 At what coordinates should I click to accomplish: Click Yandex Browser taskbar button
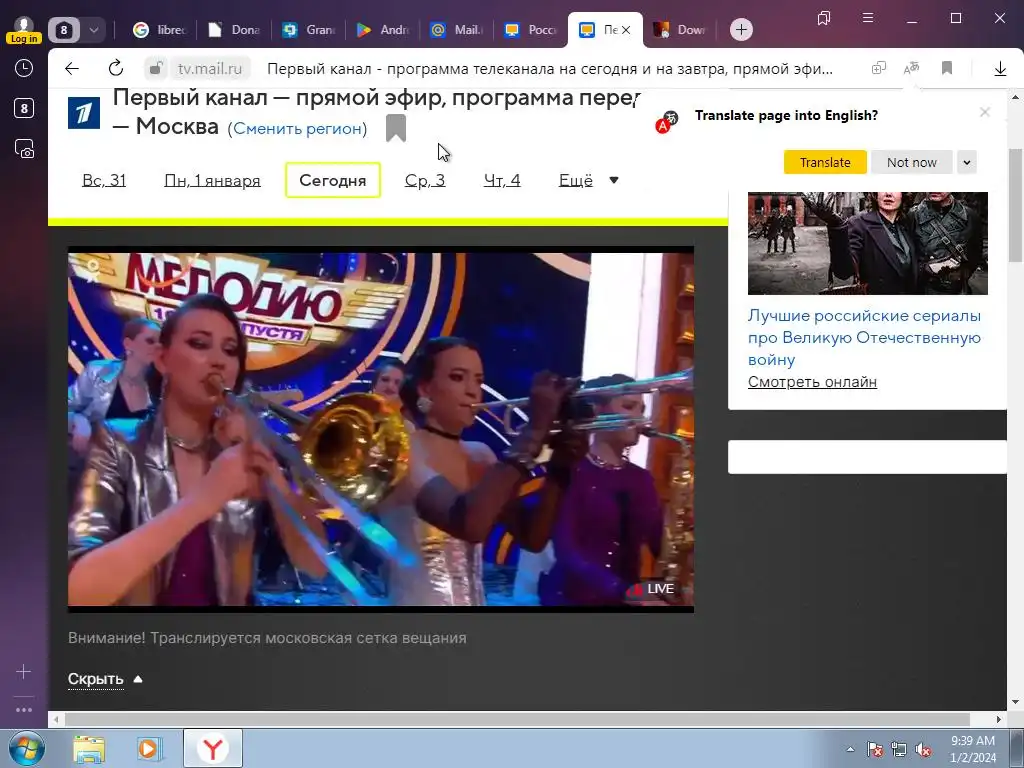(x=213, y=748)
